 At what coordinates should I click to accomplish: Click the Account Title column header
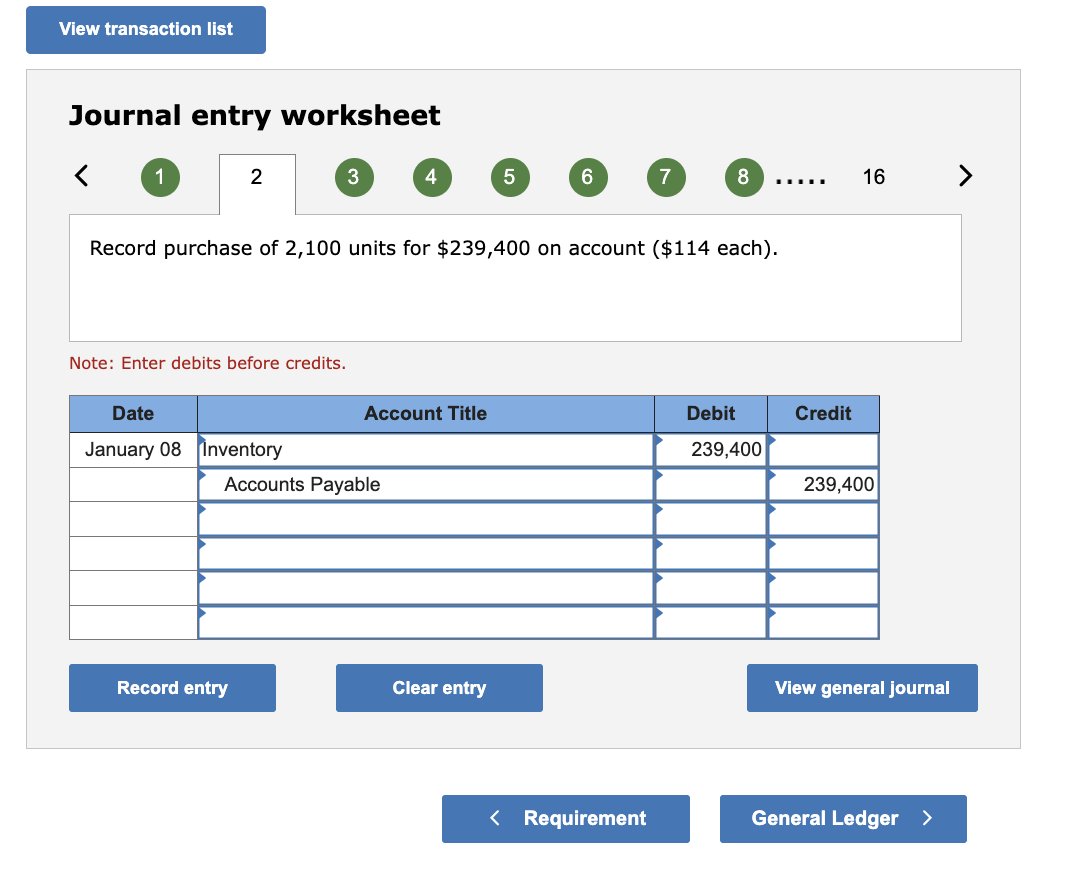tap(426, 413)
